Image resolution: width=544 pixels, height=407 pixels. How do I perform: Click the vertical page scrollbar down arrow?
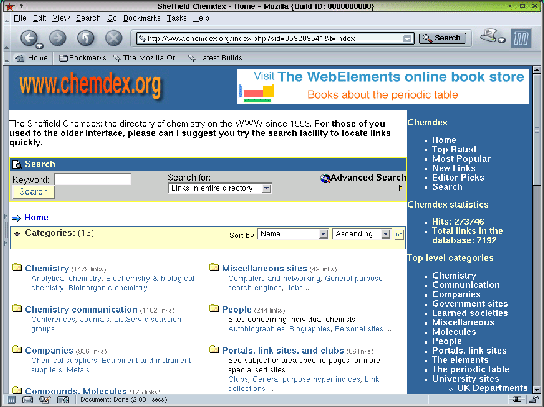coord(536,390)
